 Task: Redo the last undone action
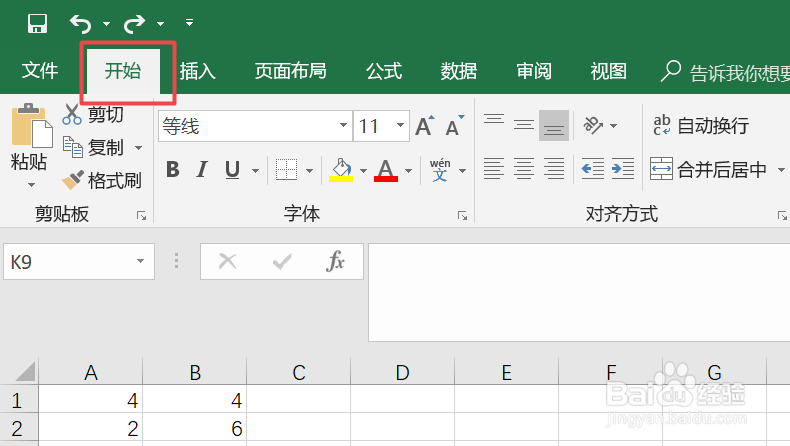(x=135, y=23)
